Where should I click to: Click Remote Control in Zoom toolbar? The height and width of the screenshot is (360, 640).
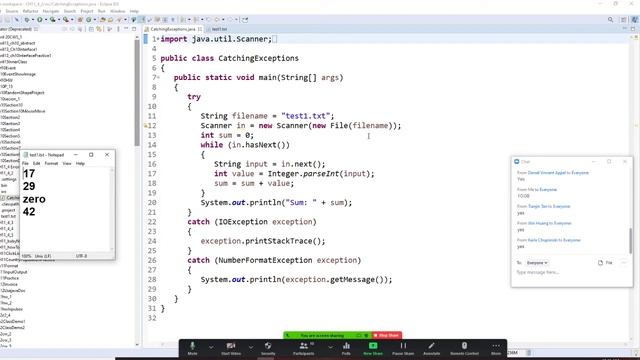pyautogui.click(x=464, y=348)
